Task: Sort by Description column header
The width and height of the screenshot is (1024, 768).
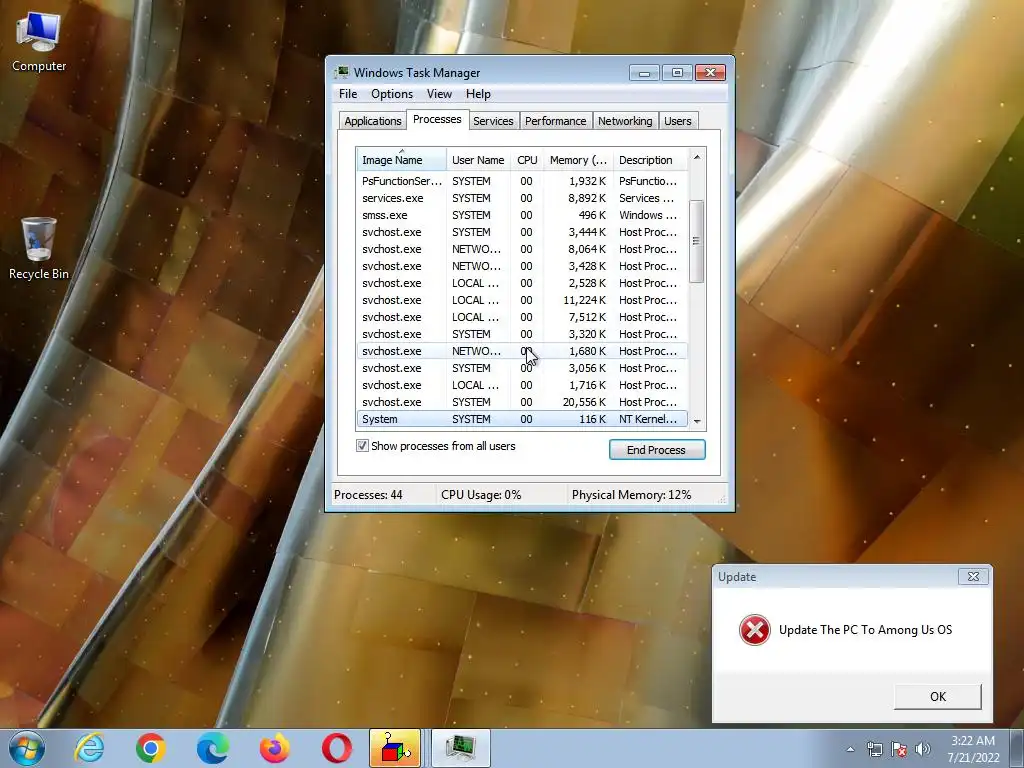Action: (650, 160)
